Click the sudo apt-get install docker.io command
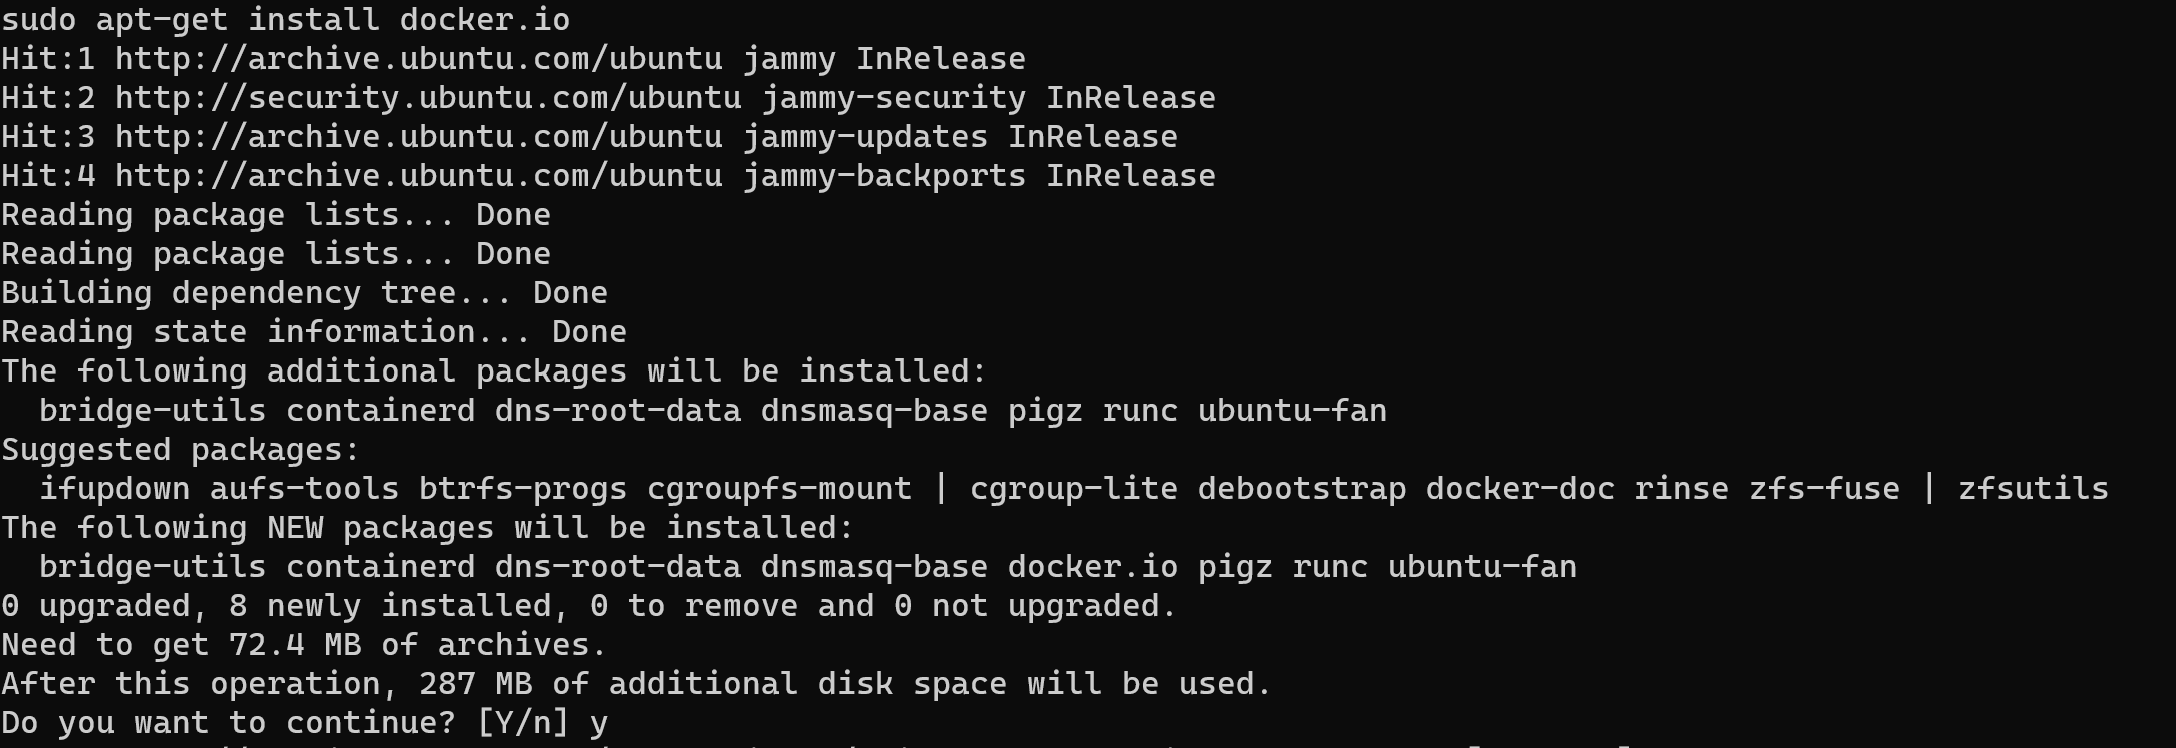This screenshot has width=2176, height=748. point(286,19)
